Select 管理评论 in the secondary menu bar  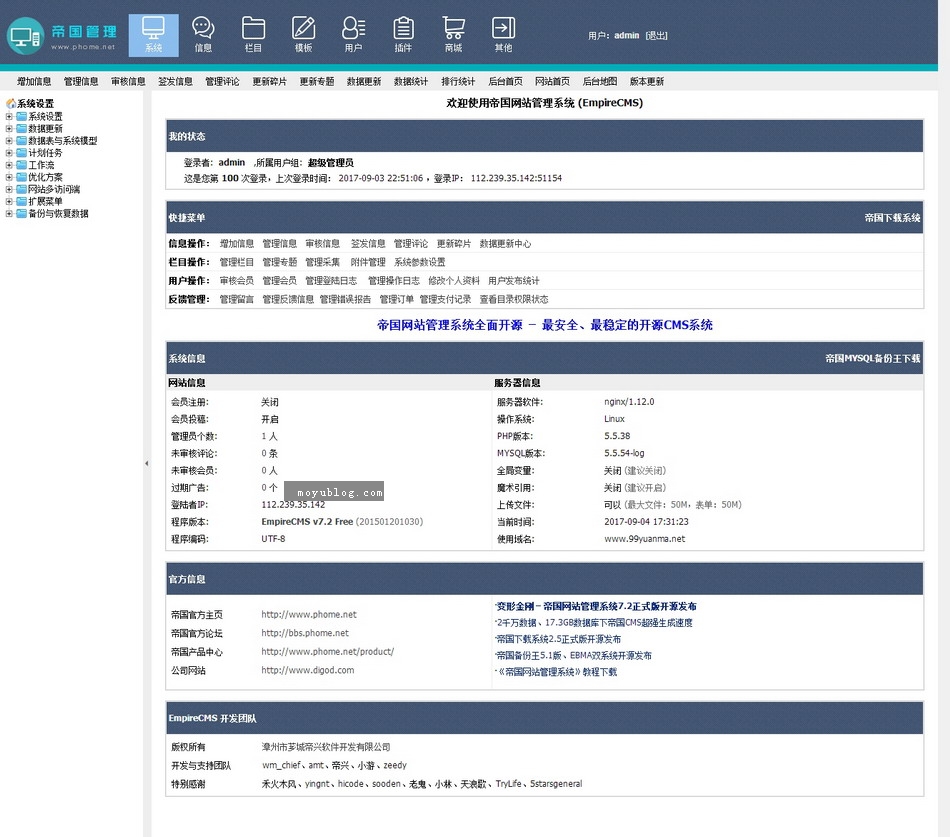[222, 81]
